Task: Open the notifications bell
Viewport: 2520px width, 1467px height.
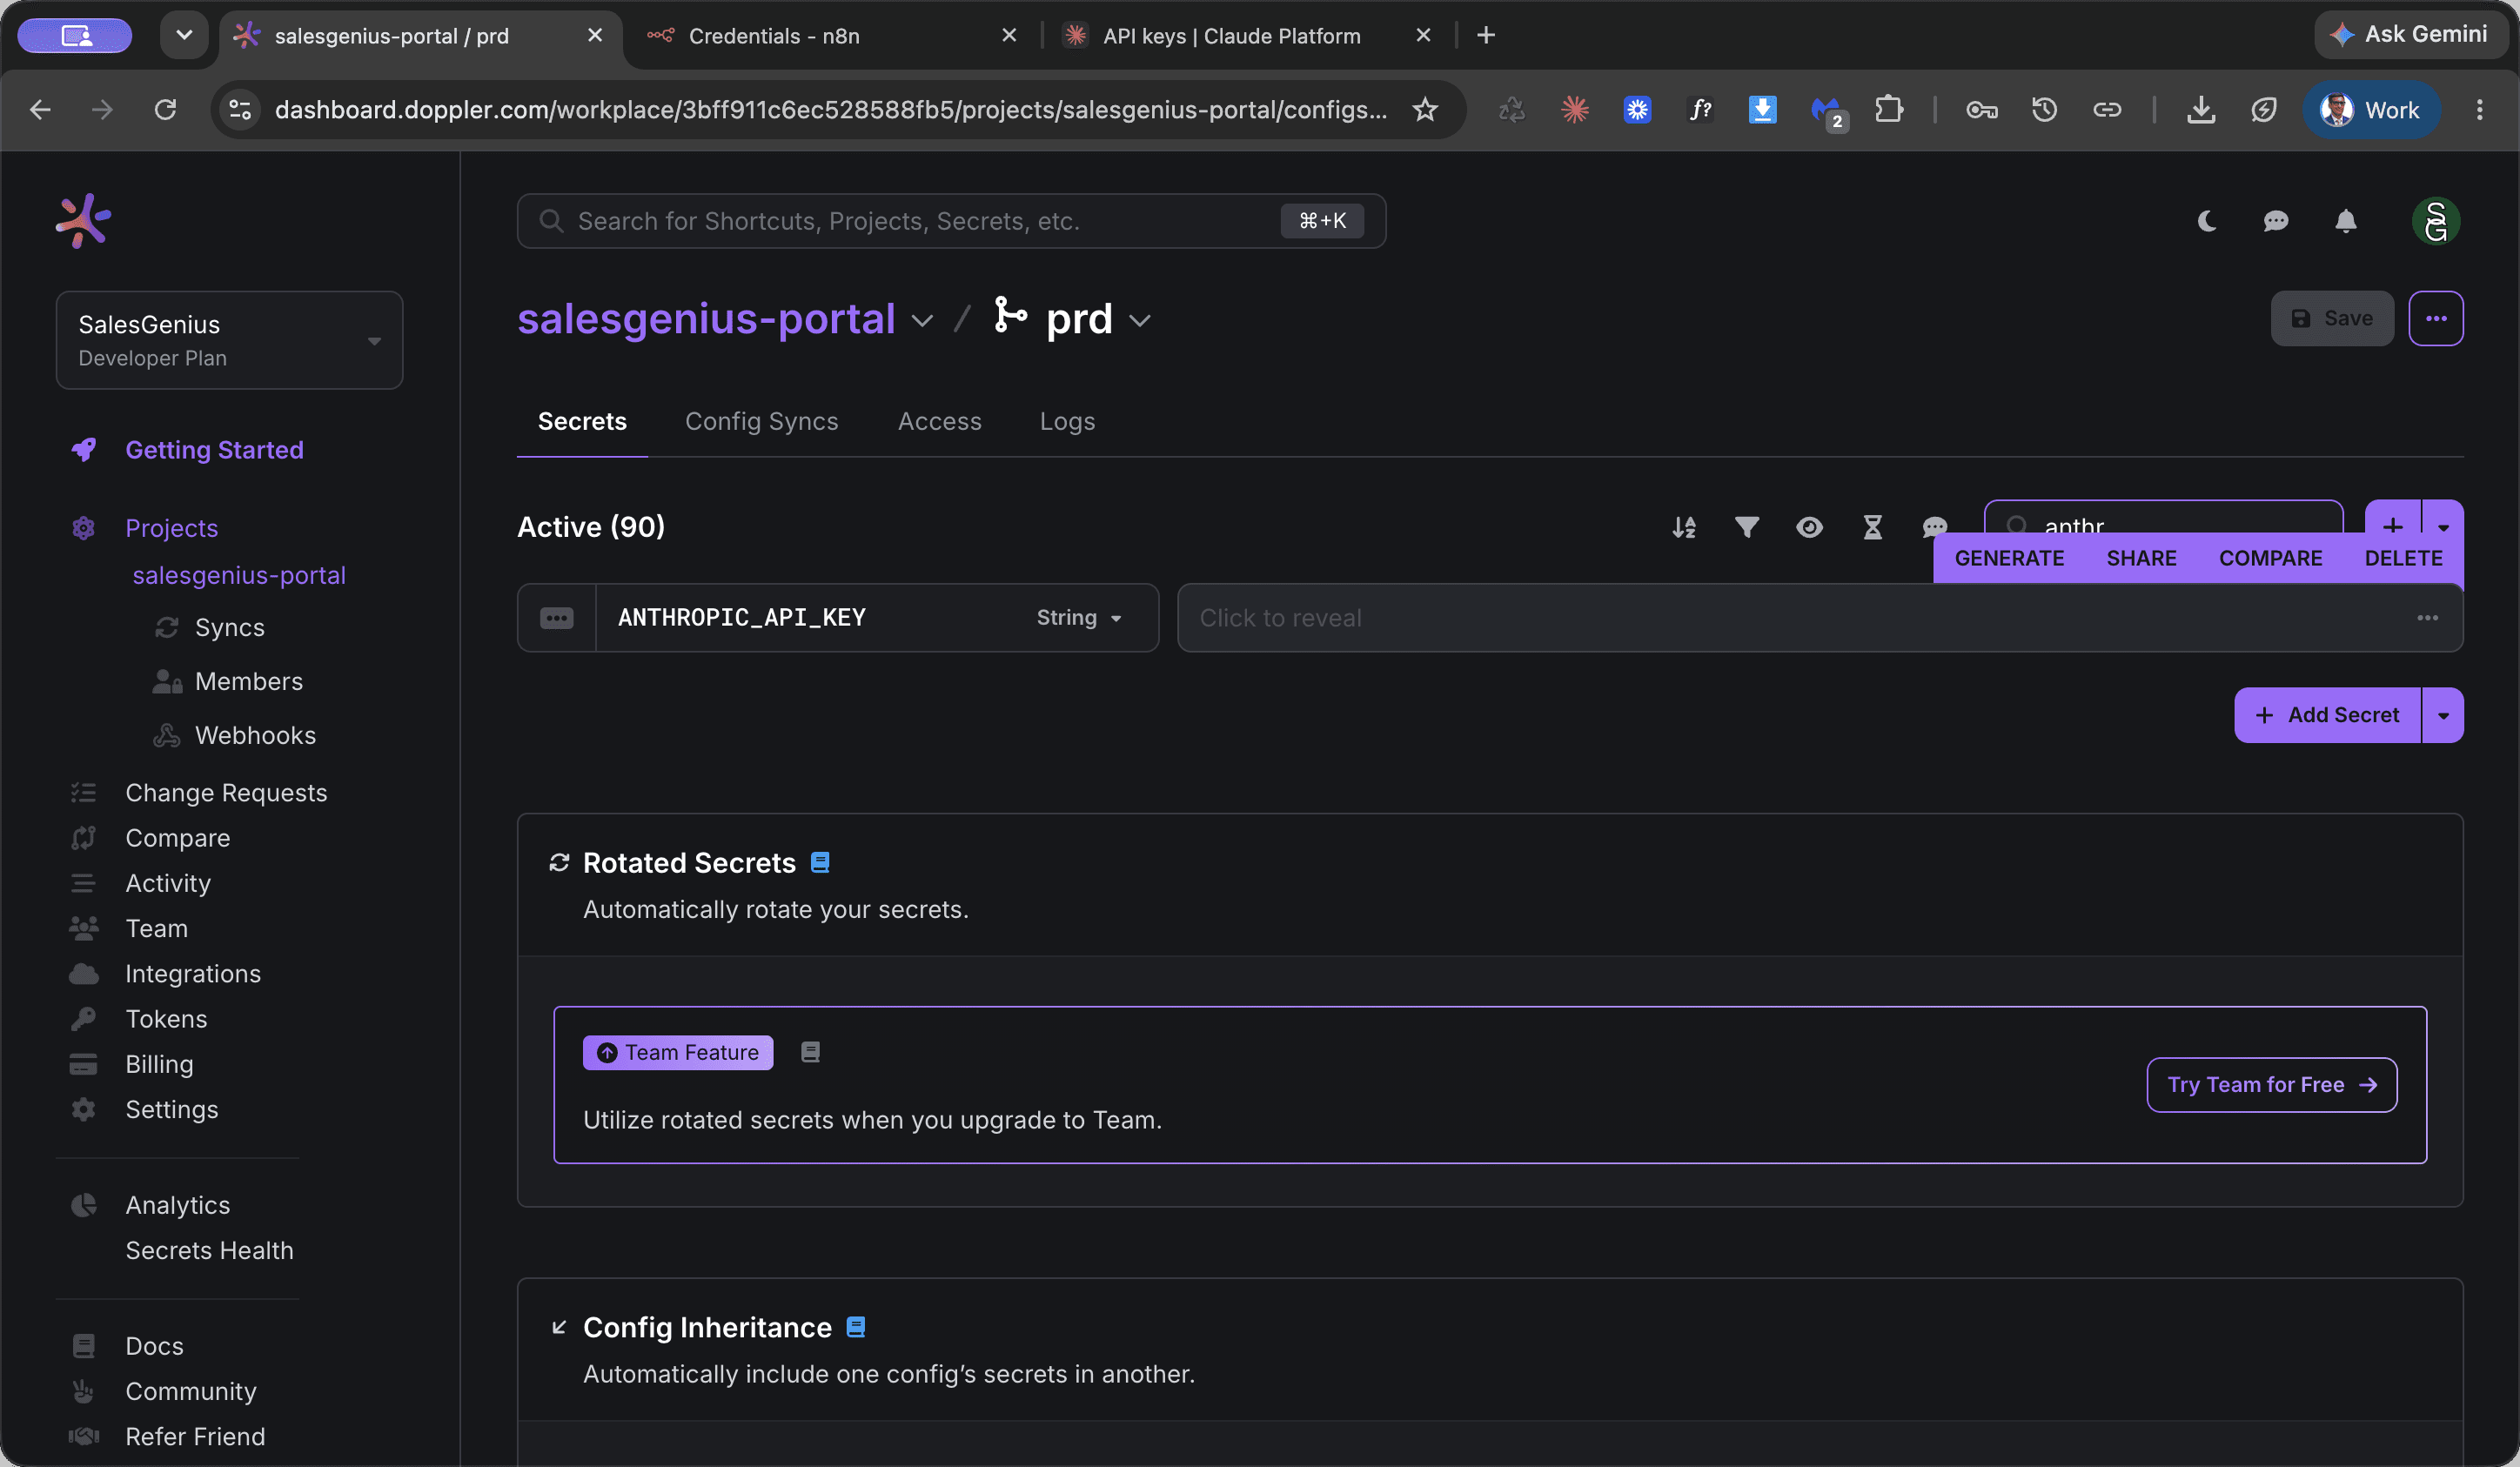Action: [2346, 221]
